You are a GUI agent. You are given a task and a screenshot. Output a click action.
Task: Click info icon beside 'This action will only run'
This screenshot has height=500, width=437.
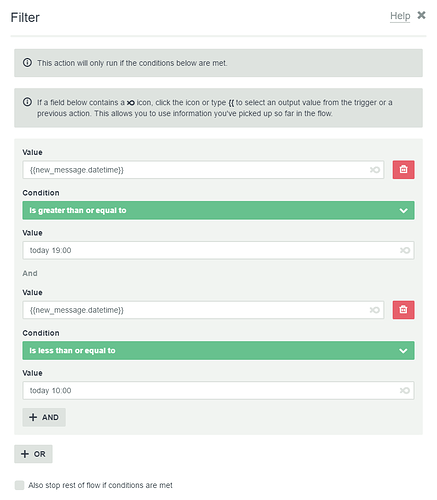click(x=27, y=63)
